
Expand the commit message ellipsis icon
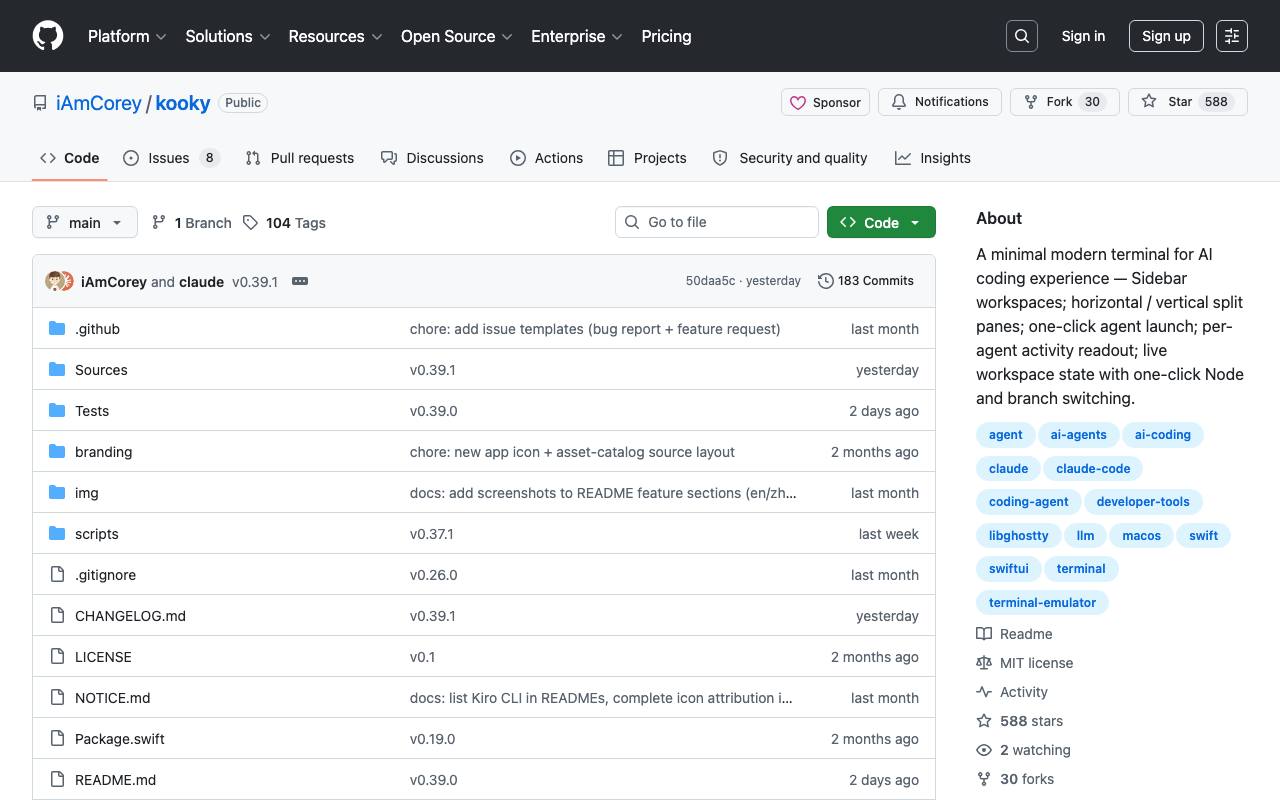point(300,281)
